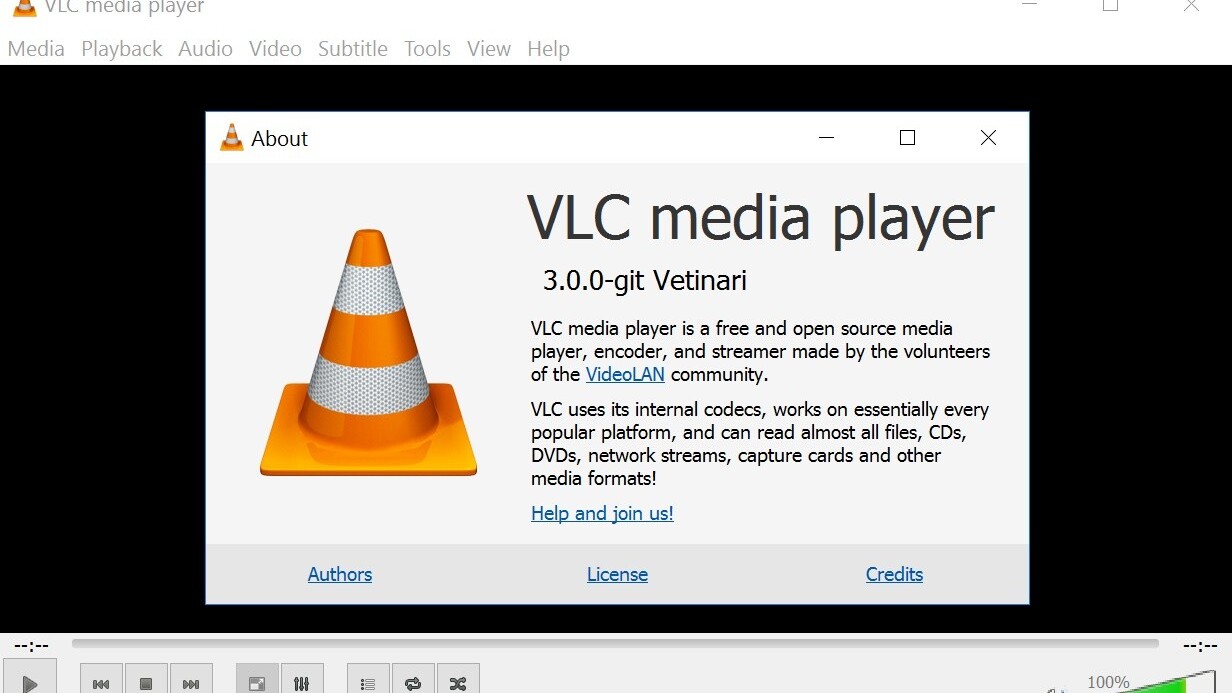The image size is (1232, 693).
Task: Click the playback seek bar
Action: tap(615, 644)
